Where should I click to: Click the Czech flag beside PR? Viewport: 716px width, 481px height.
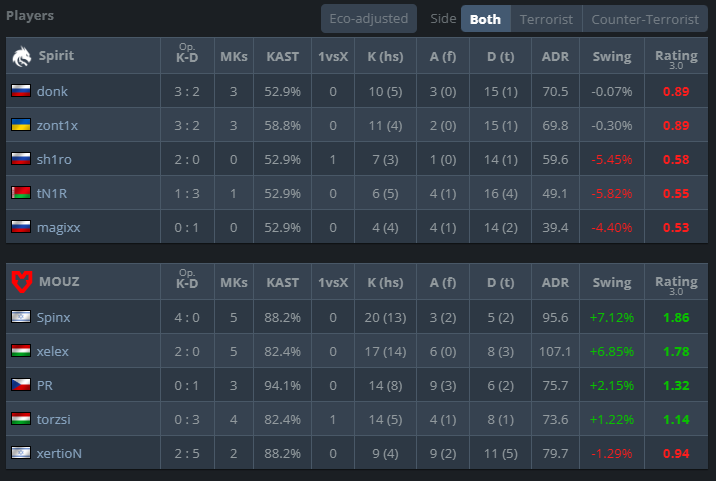[x=21, y=385]
